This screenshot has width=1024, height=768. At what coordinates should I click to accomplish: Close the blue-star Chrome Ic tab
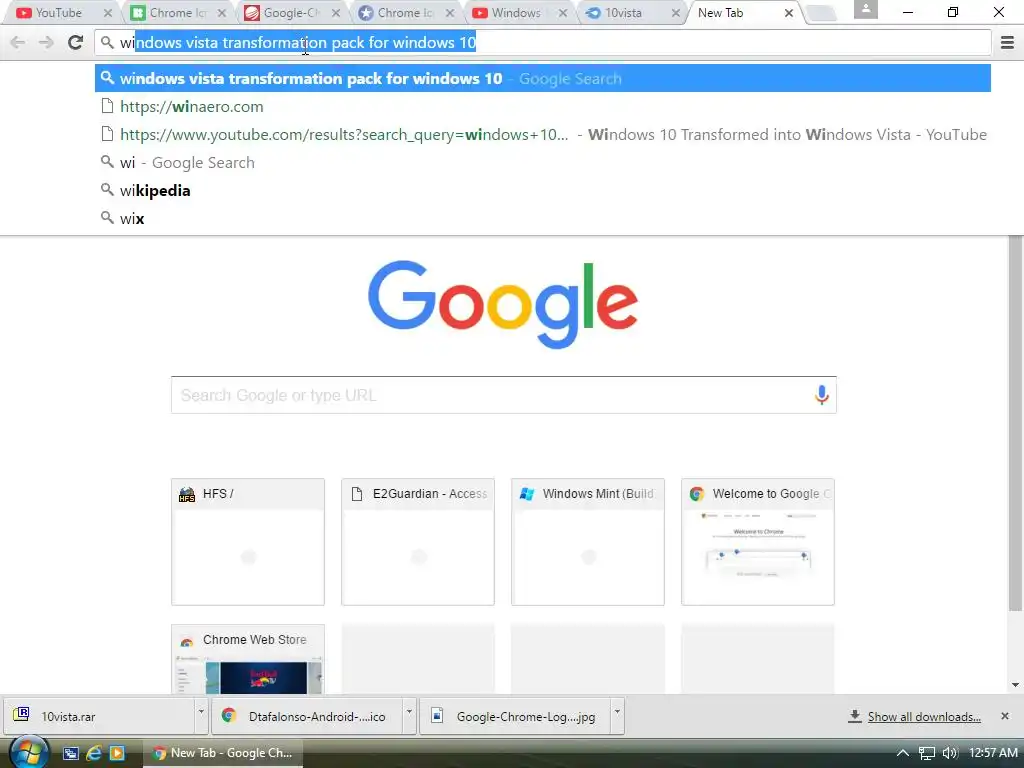pyautogui.click(x=449, y=13)
